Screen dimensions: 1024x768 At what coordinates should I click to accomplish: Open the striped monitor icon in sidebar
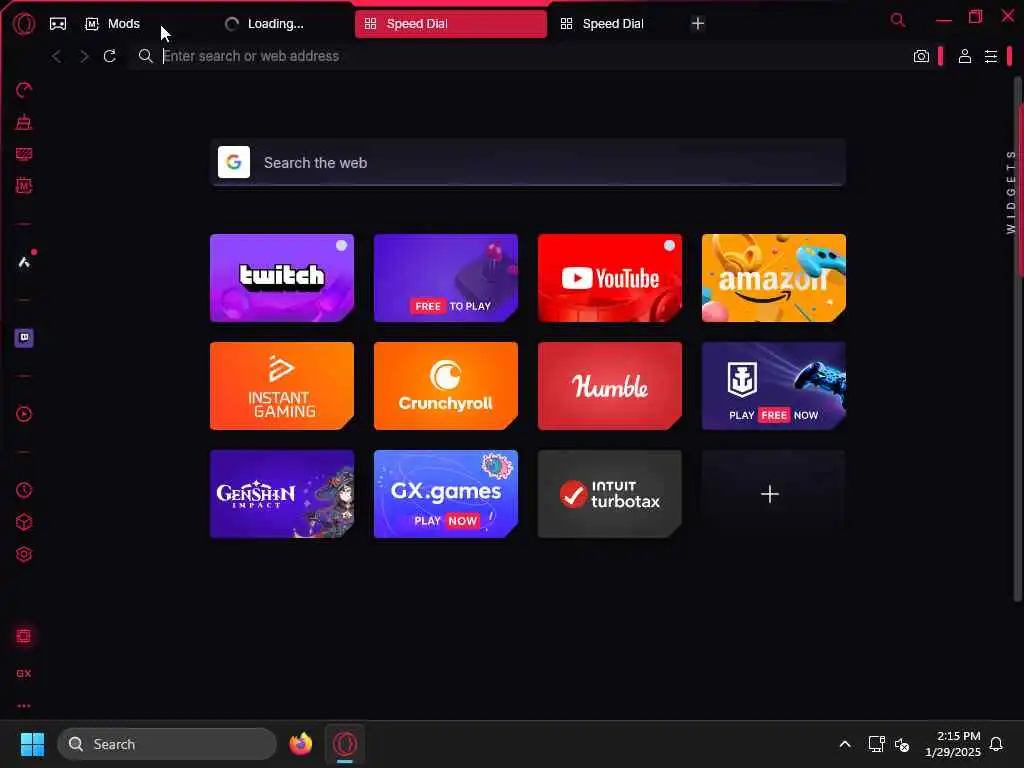pyautogui.click(x=24, y=154)
